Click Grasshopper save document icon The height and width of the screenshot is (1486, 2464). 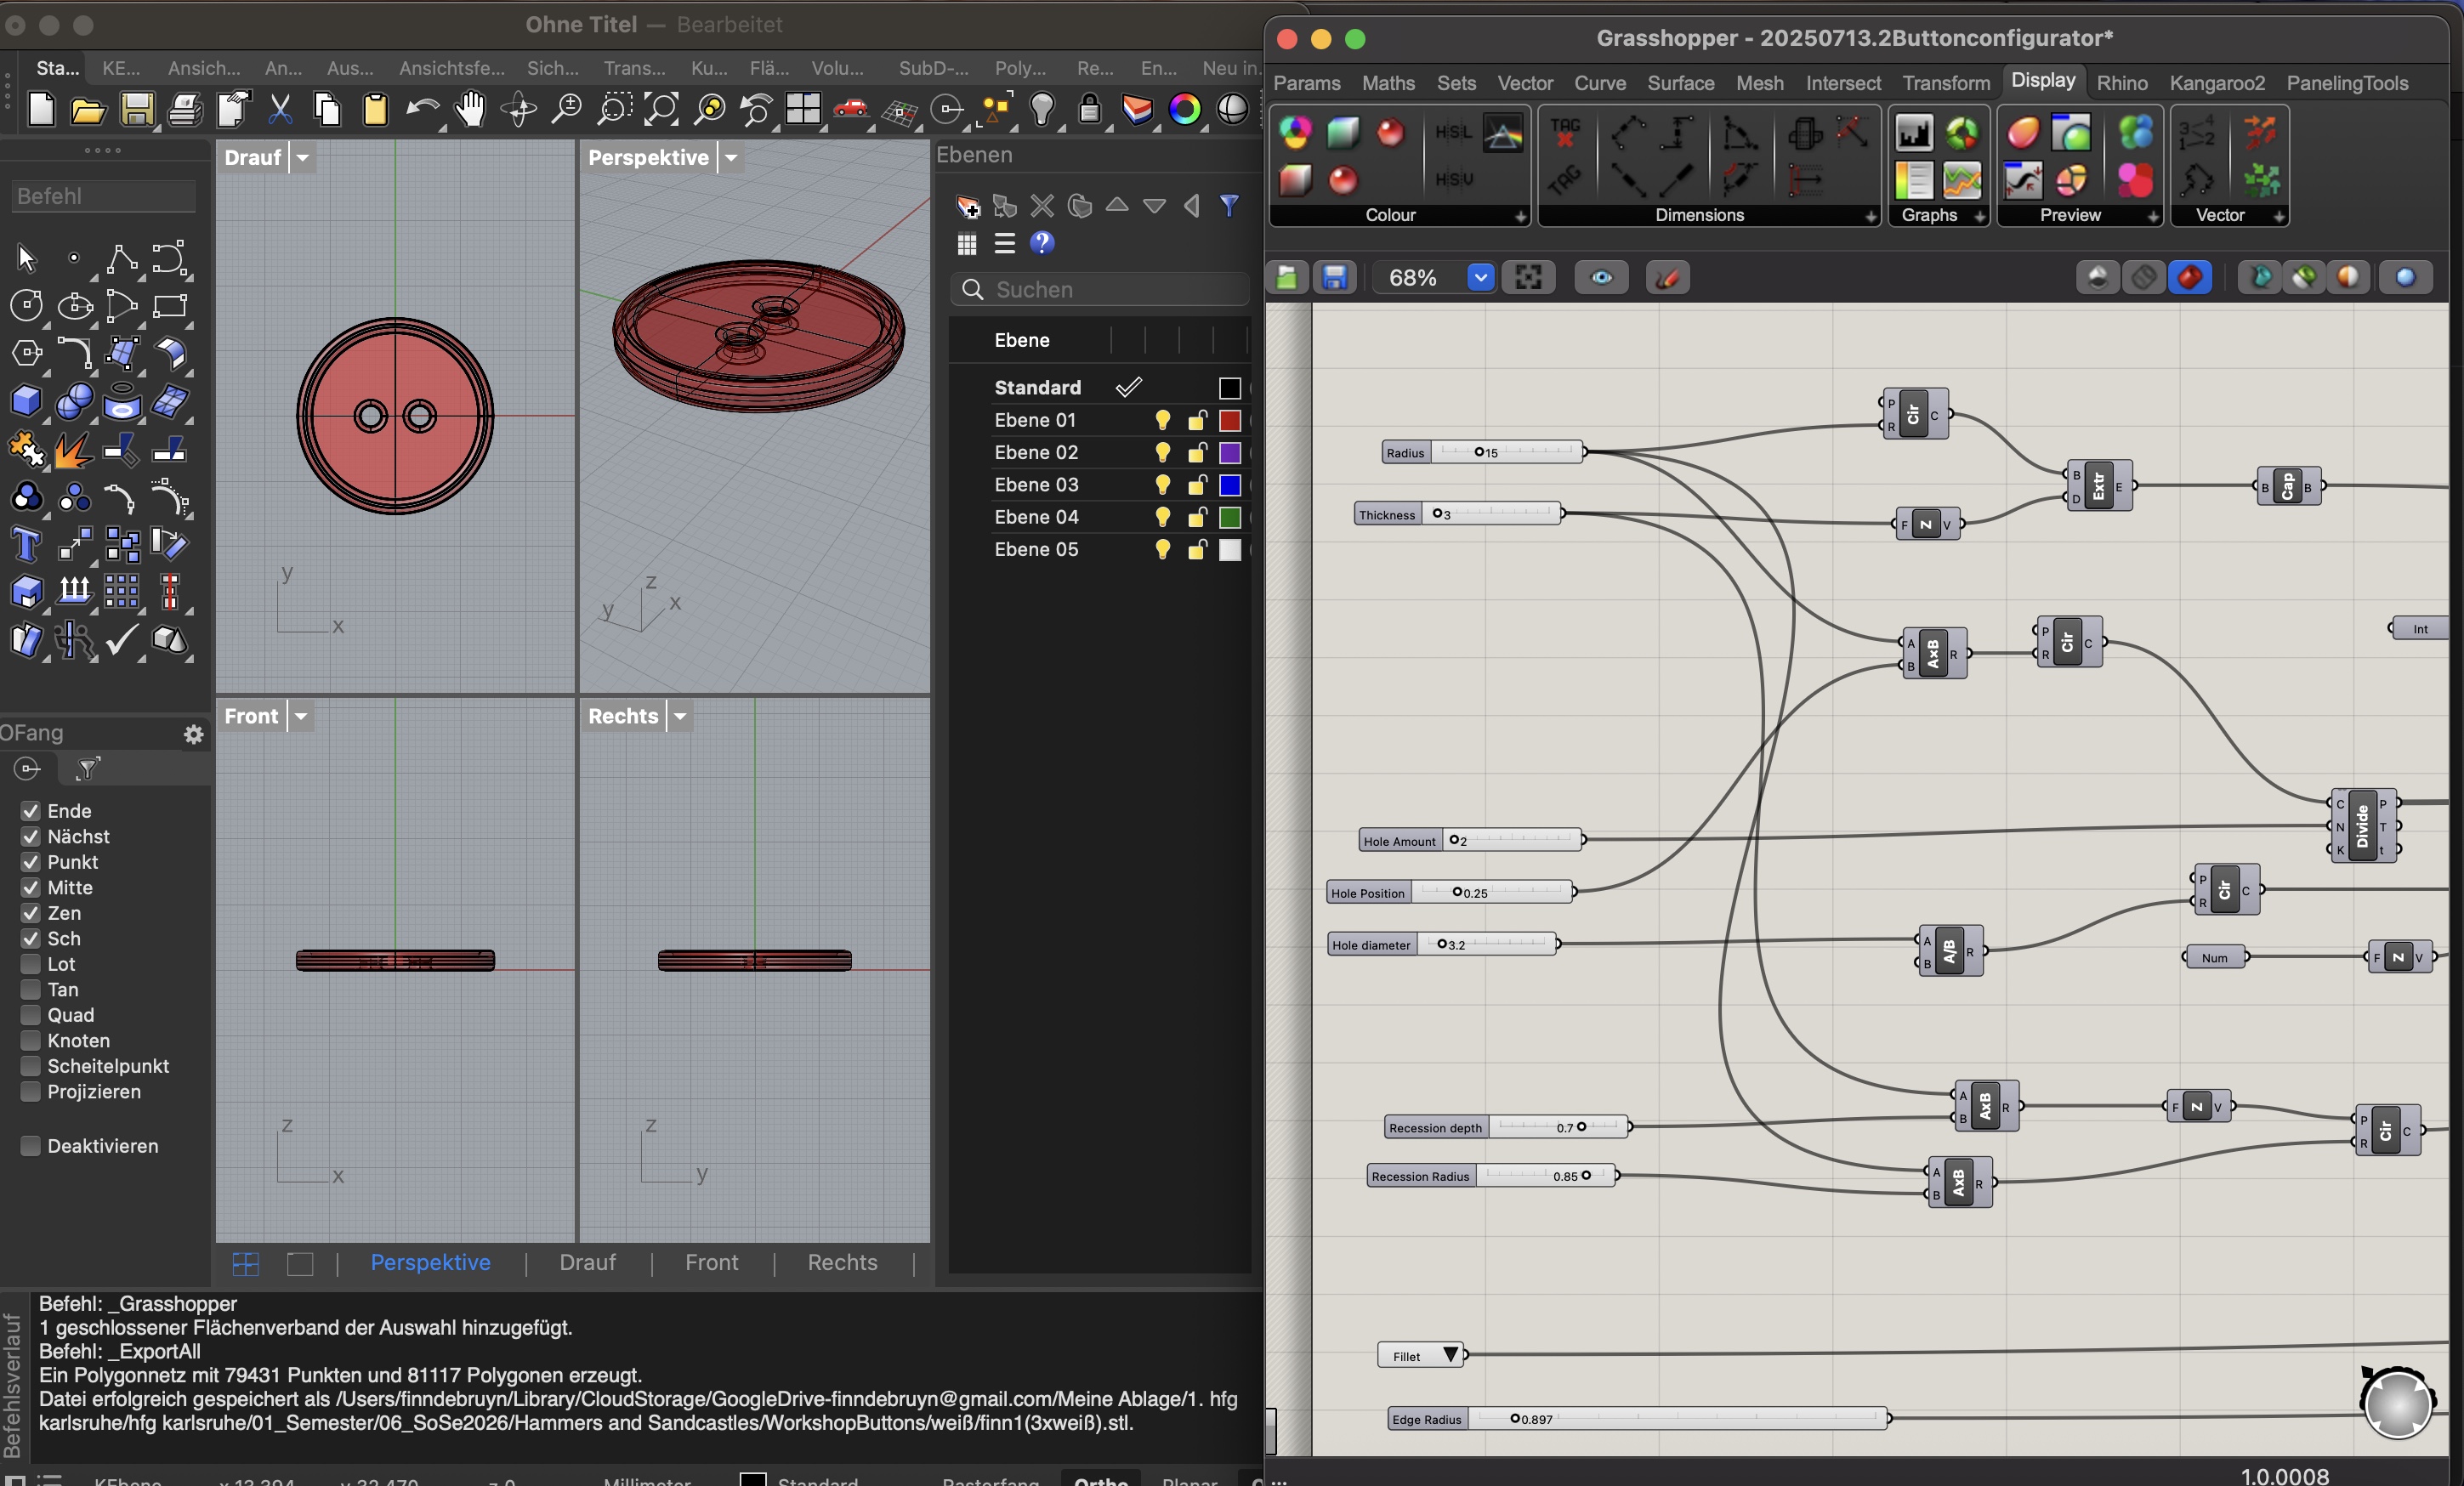tap(1334, 277)
